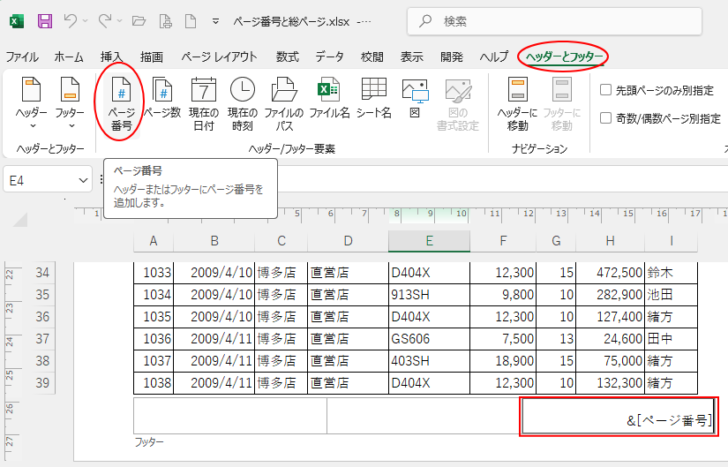
Task: Click the Name Box showing E4
Action: click(40, 180)
